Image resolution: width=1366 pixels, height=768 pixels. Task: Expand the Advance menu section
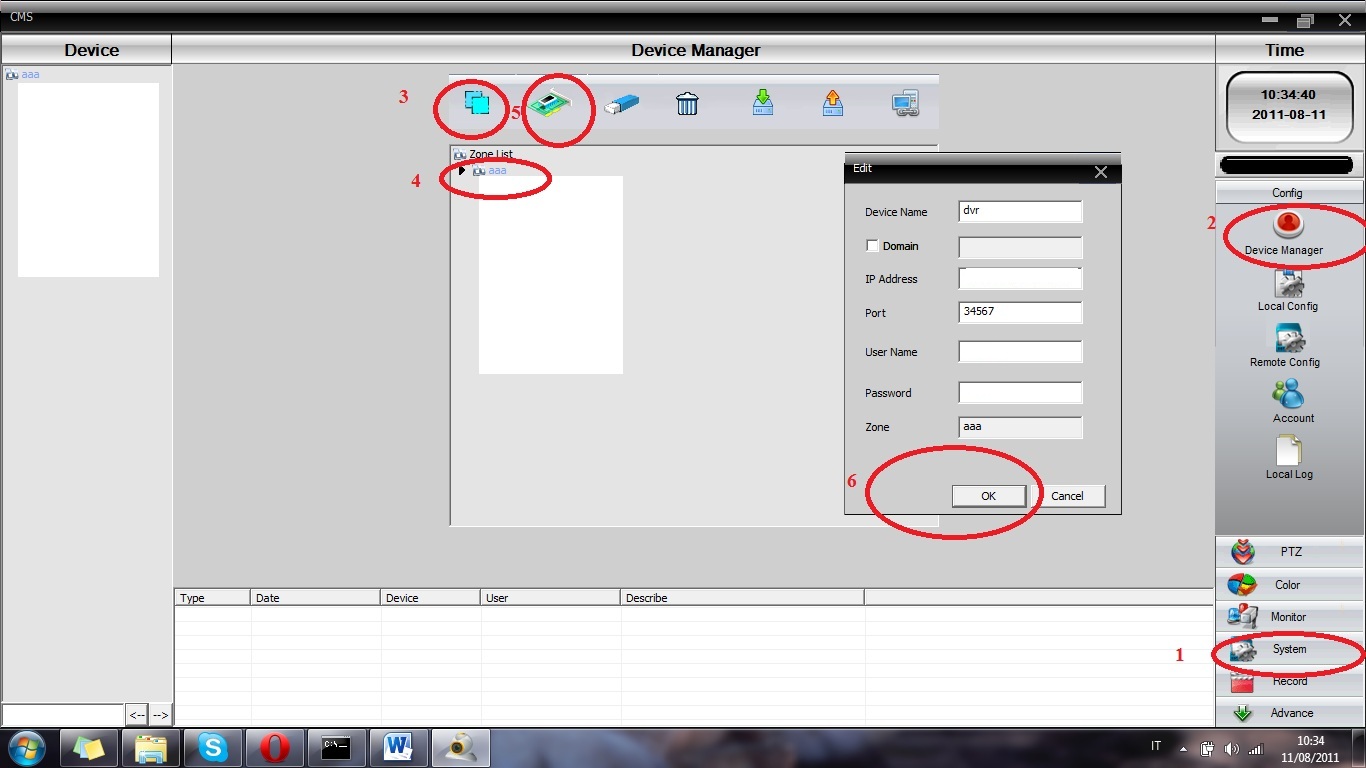point(1289,713)
